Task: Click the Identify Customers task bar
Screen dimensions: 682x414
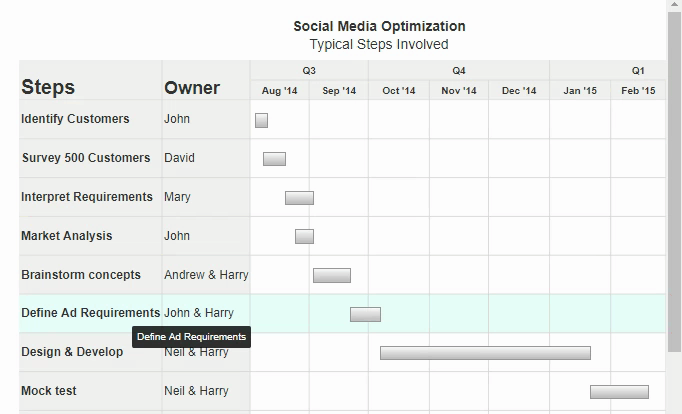Action: click(x=261, y=120)
